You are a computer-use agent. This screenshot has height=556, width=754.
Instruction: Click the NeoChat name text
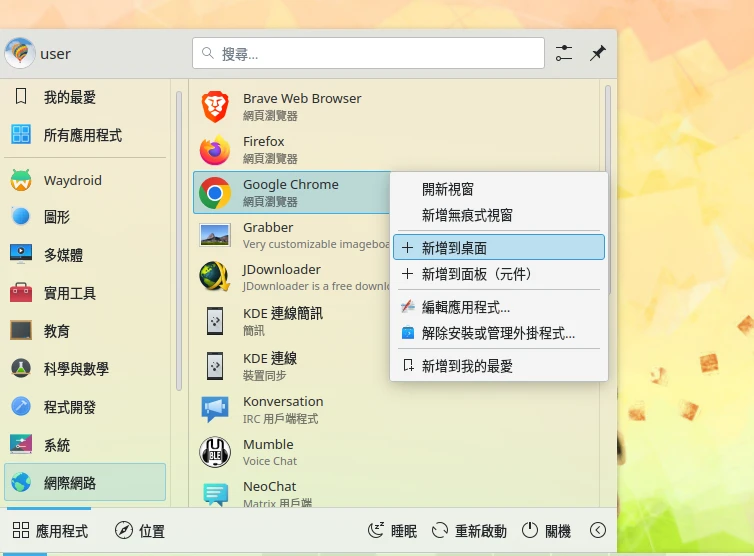coord(269,486)
